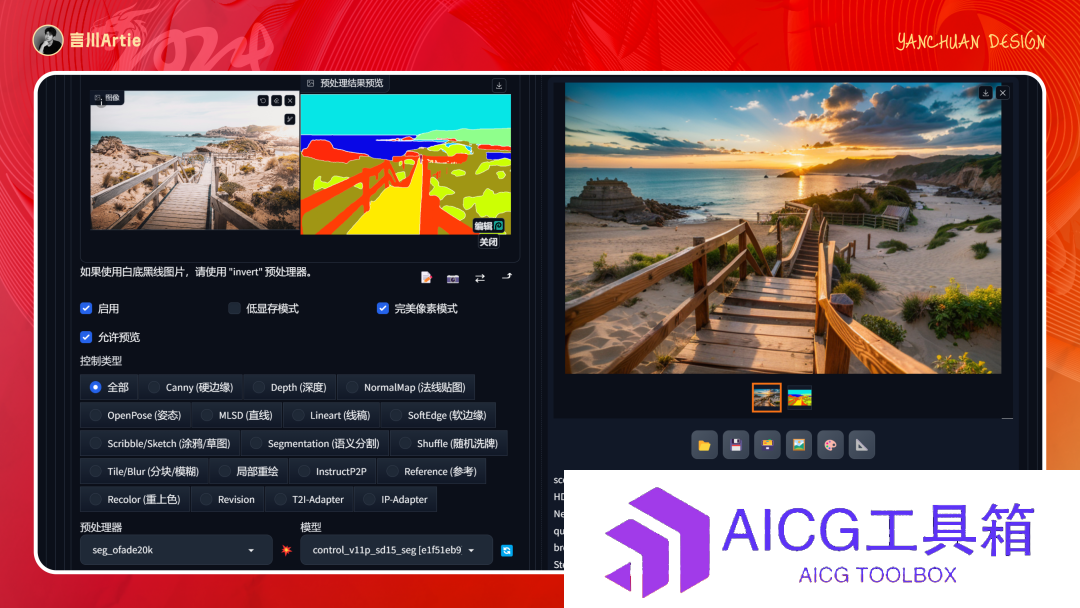Click the generated sunset beach image

[x=783, y=228]
